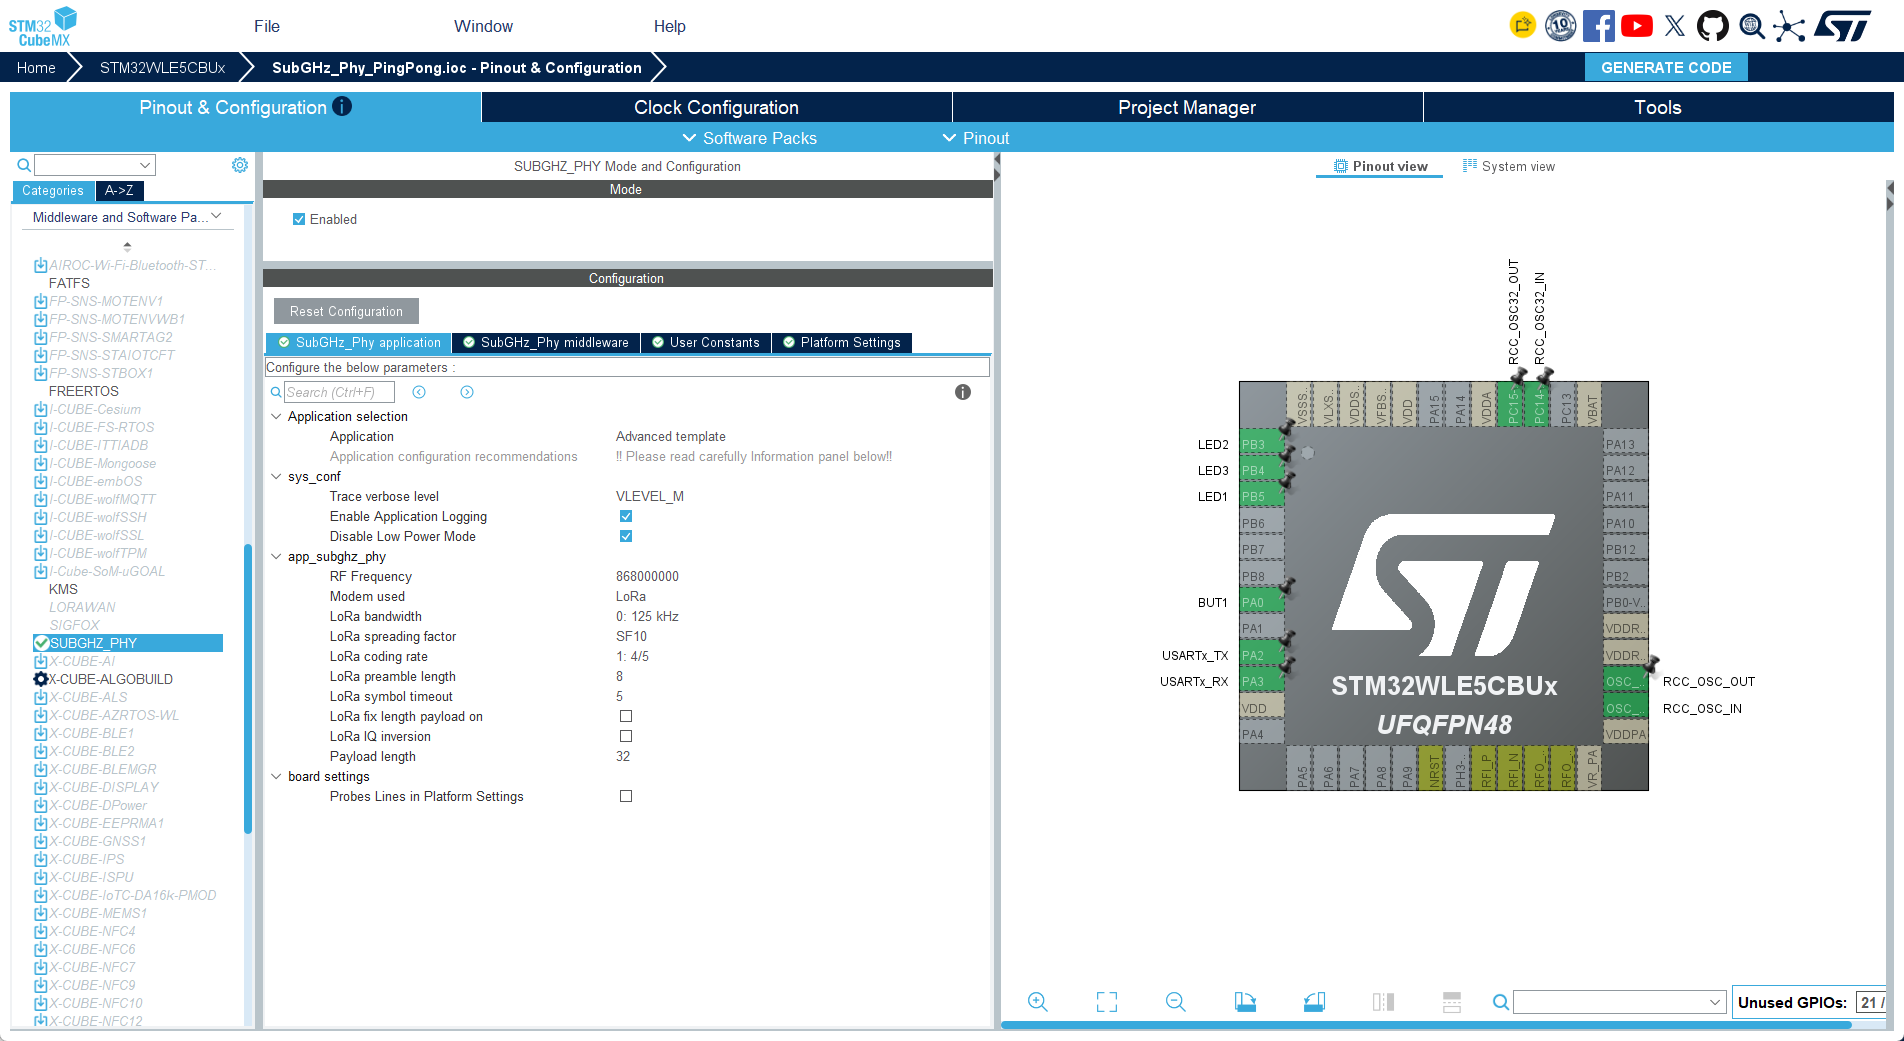Image resolution: width=1904 pixels, height=1041 pixels.
Task: Open the yellow feedback chat icon
Action: (x=1522, y=26)
